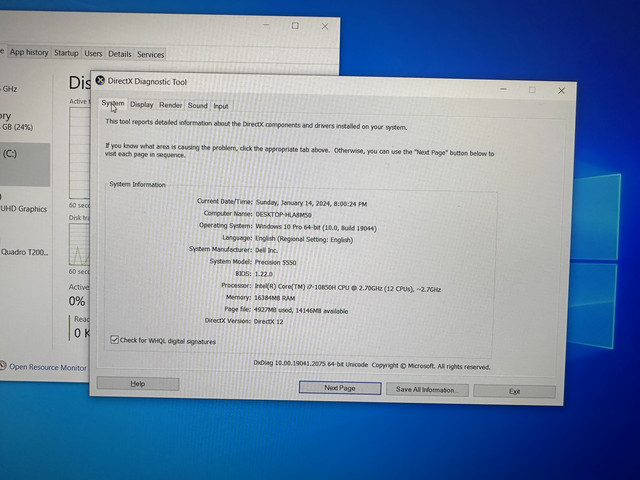Maximize the Task Manager window
This screenshot has width=640, height=480.
(295, 26)
